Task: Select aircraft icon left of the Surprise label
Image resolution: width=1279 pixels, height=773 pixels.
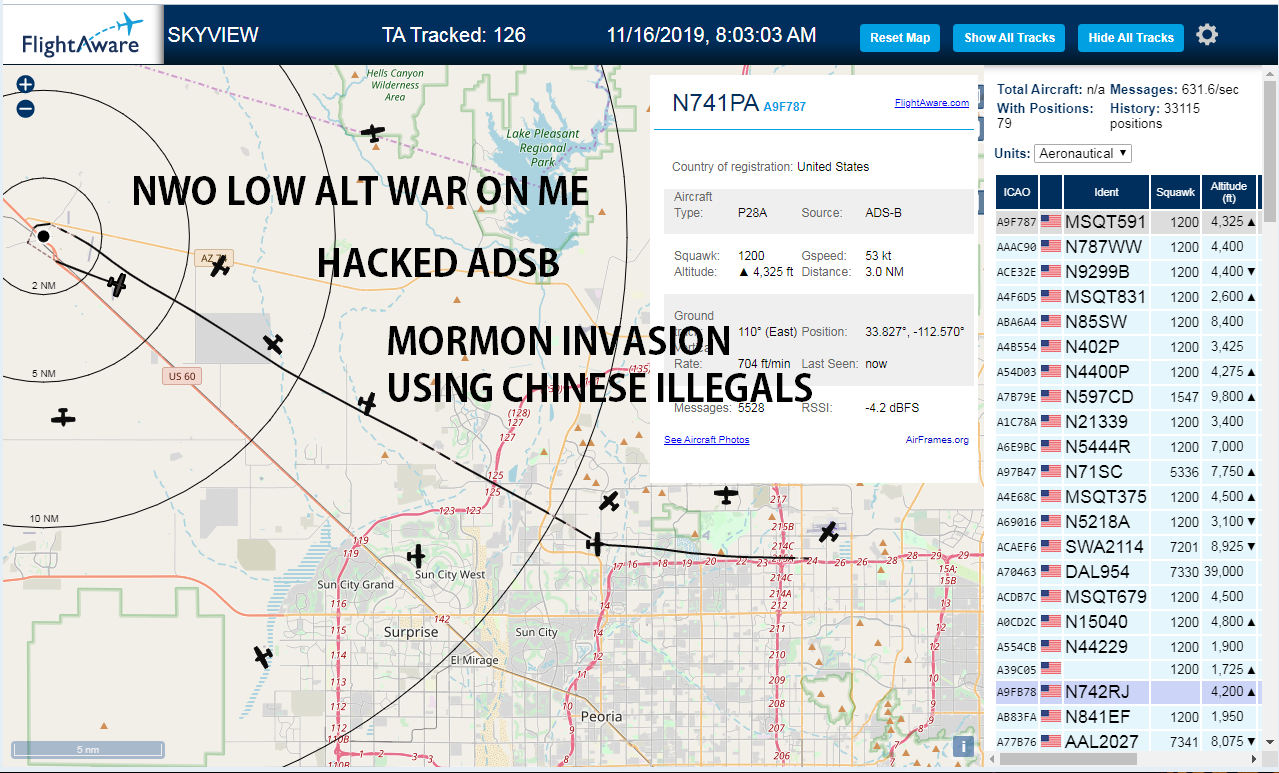Action: [x=263, y=657]
